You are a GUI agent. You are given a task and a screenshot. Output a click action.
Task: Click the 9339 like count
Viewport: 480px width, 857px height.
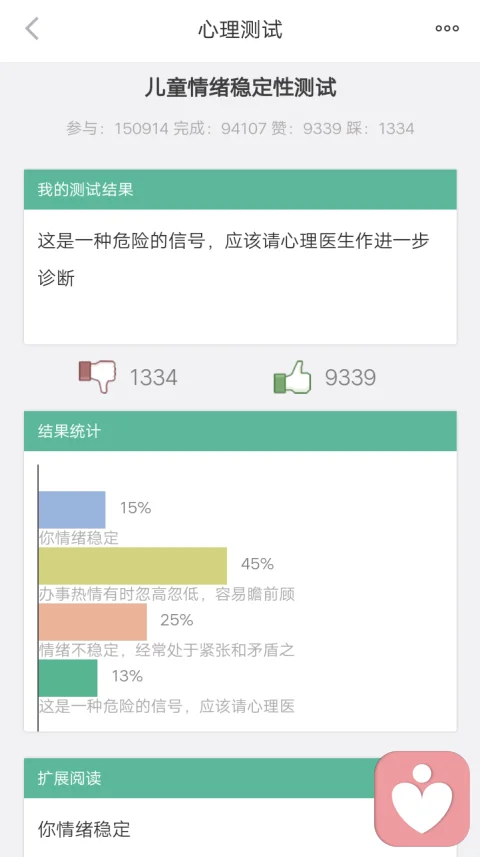coord(350,378)
